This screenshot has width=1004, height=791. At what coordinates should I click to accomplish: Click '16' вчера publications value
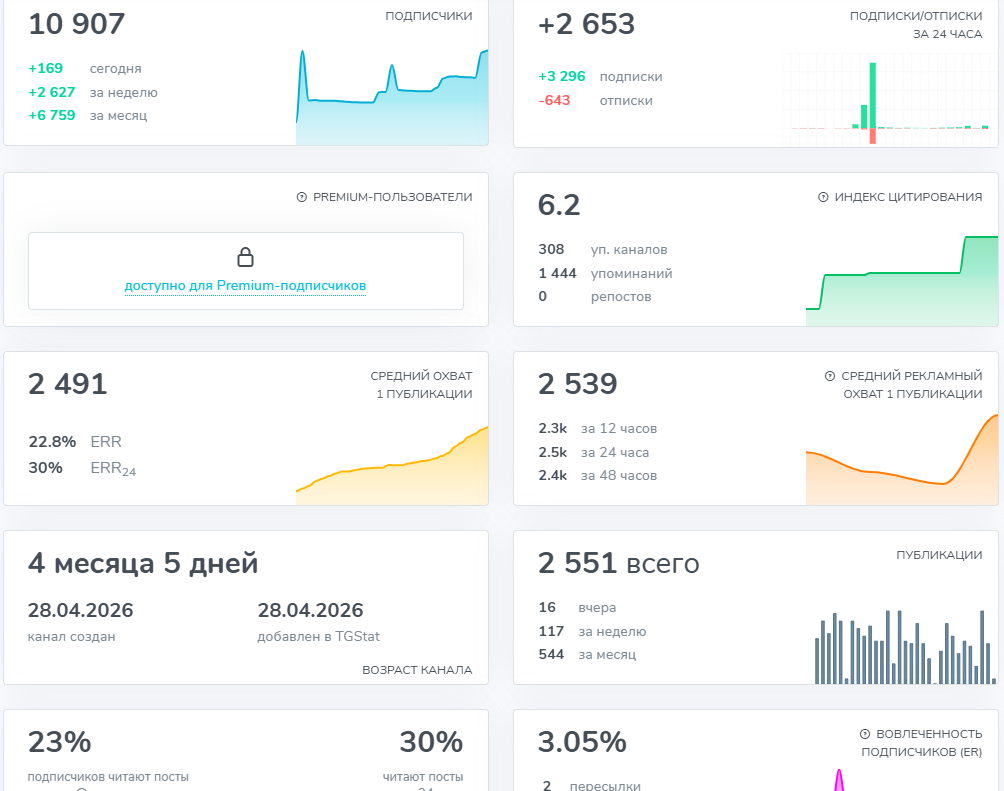point(547,607)
